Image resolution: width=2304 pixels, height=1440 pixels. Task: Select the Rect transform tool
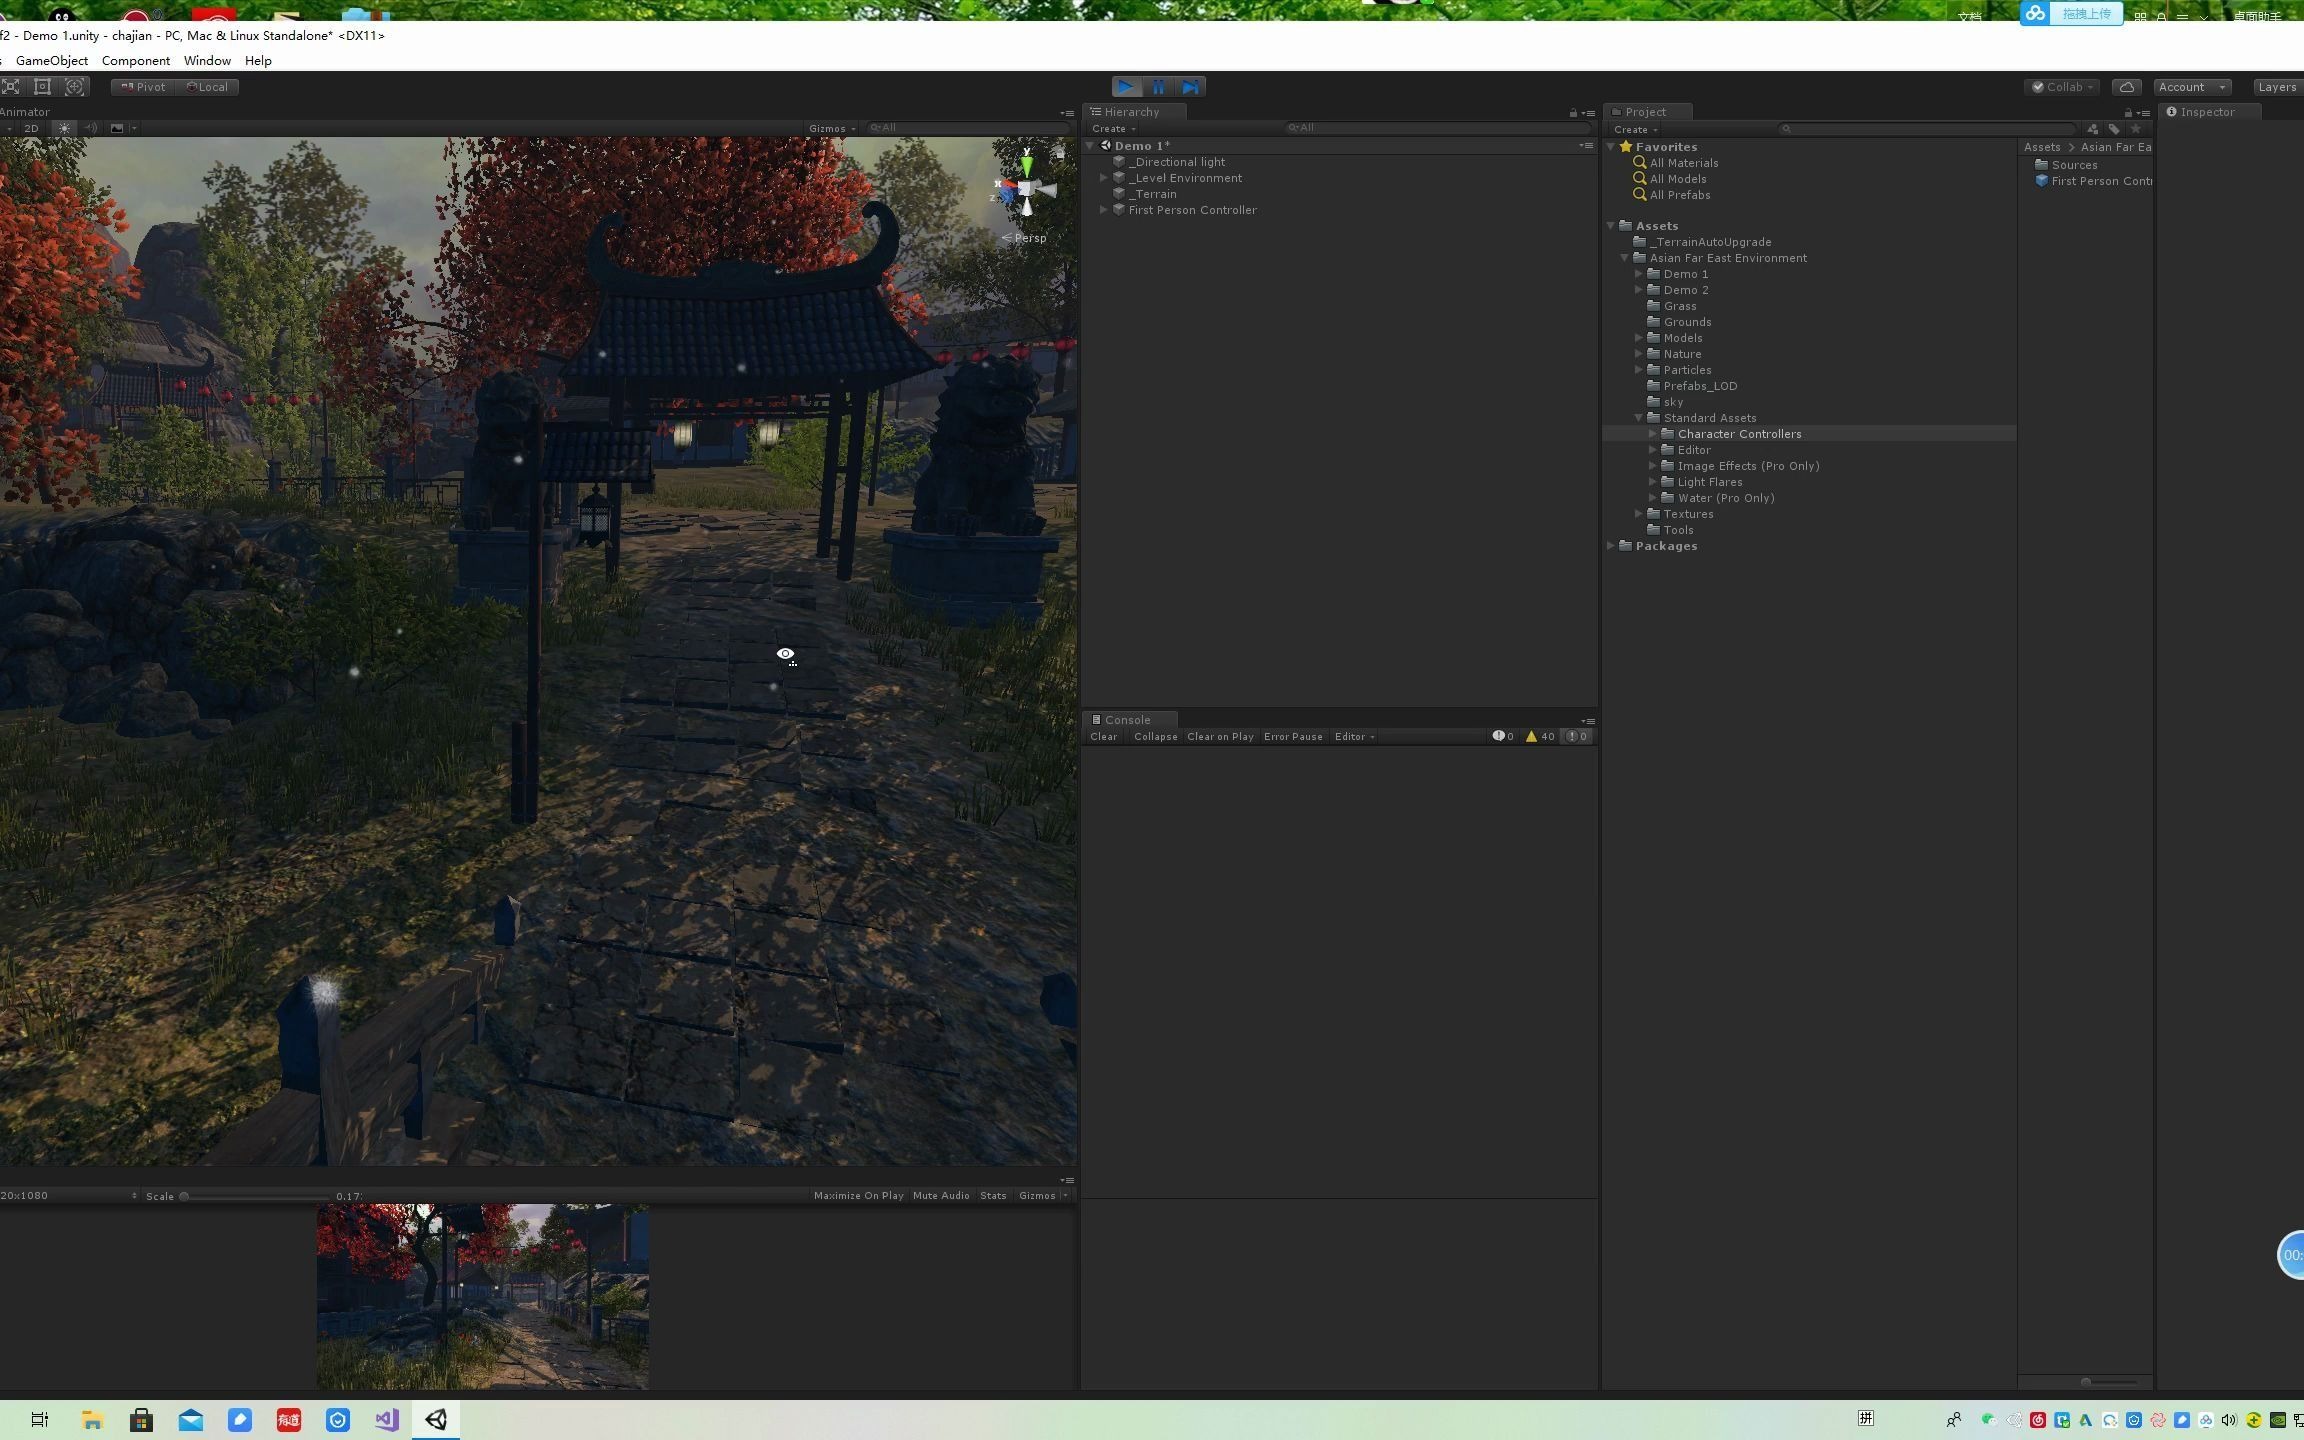(42, 87)
